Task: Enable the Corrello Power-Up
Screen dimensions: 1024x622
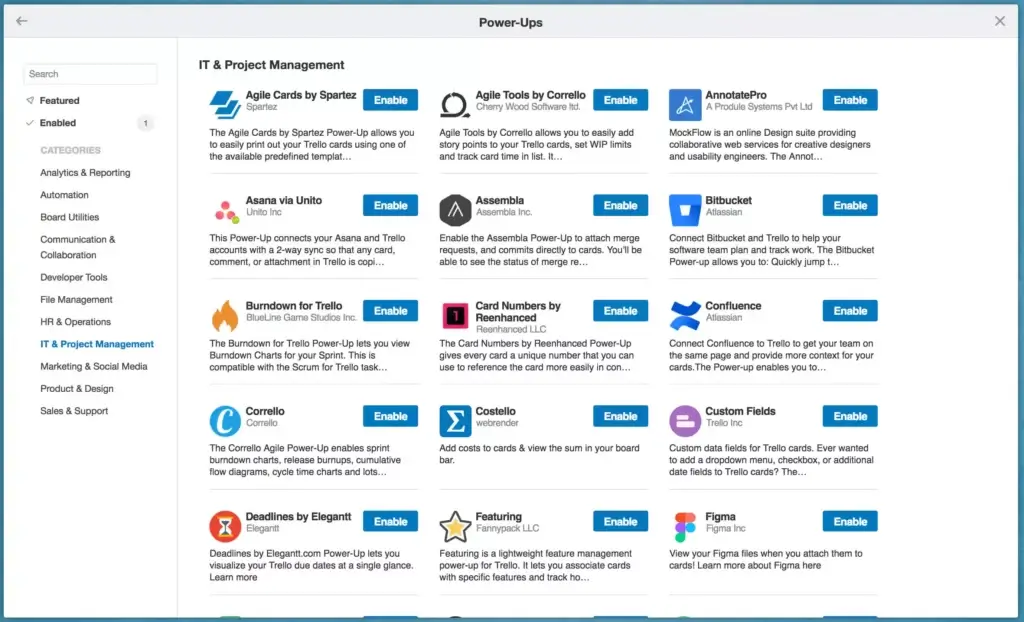Action: (x=390, y=416)
